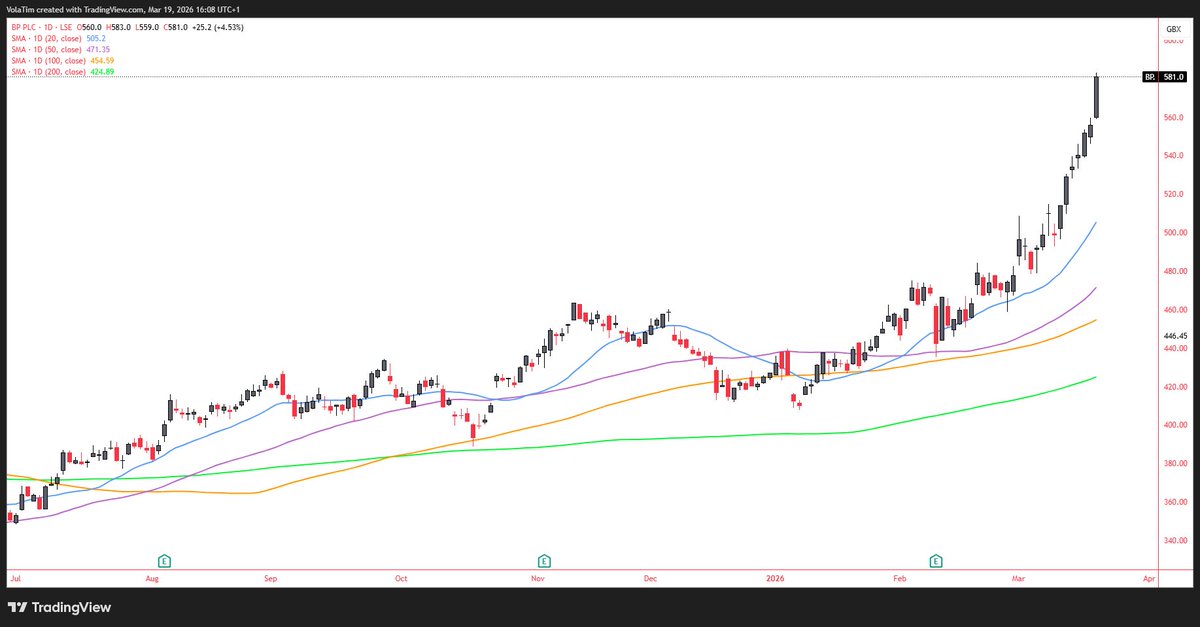Click the TradingView logo at bottom left
This screenshot has height=627, width=1200.
[x=60, y=607]
